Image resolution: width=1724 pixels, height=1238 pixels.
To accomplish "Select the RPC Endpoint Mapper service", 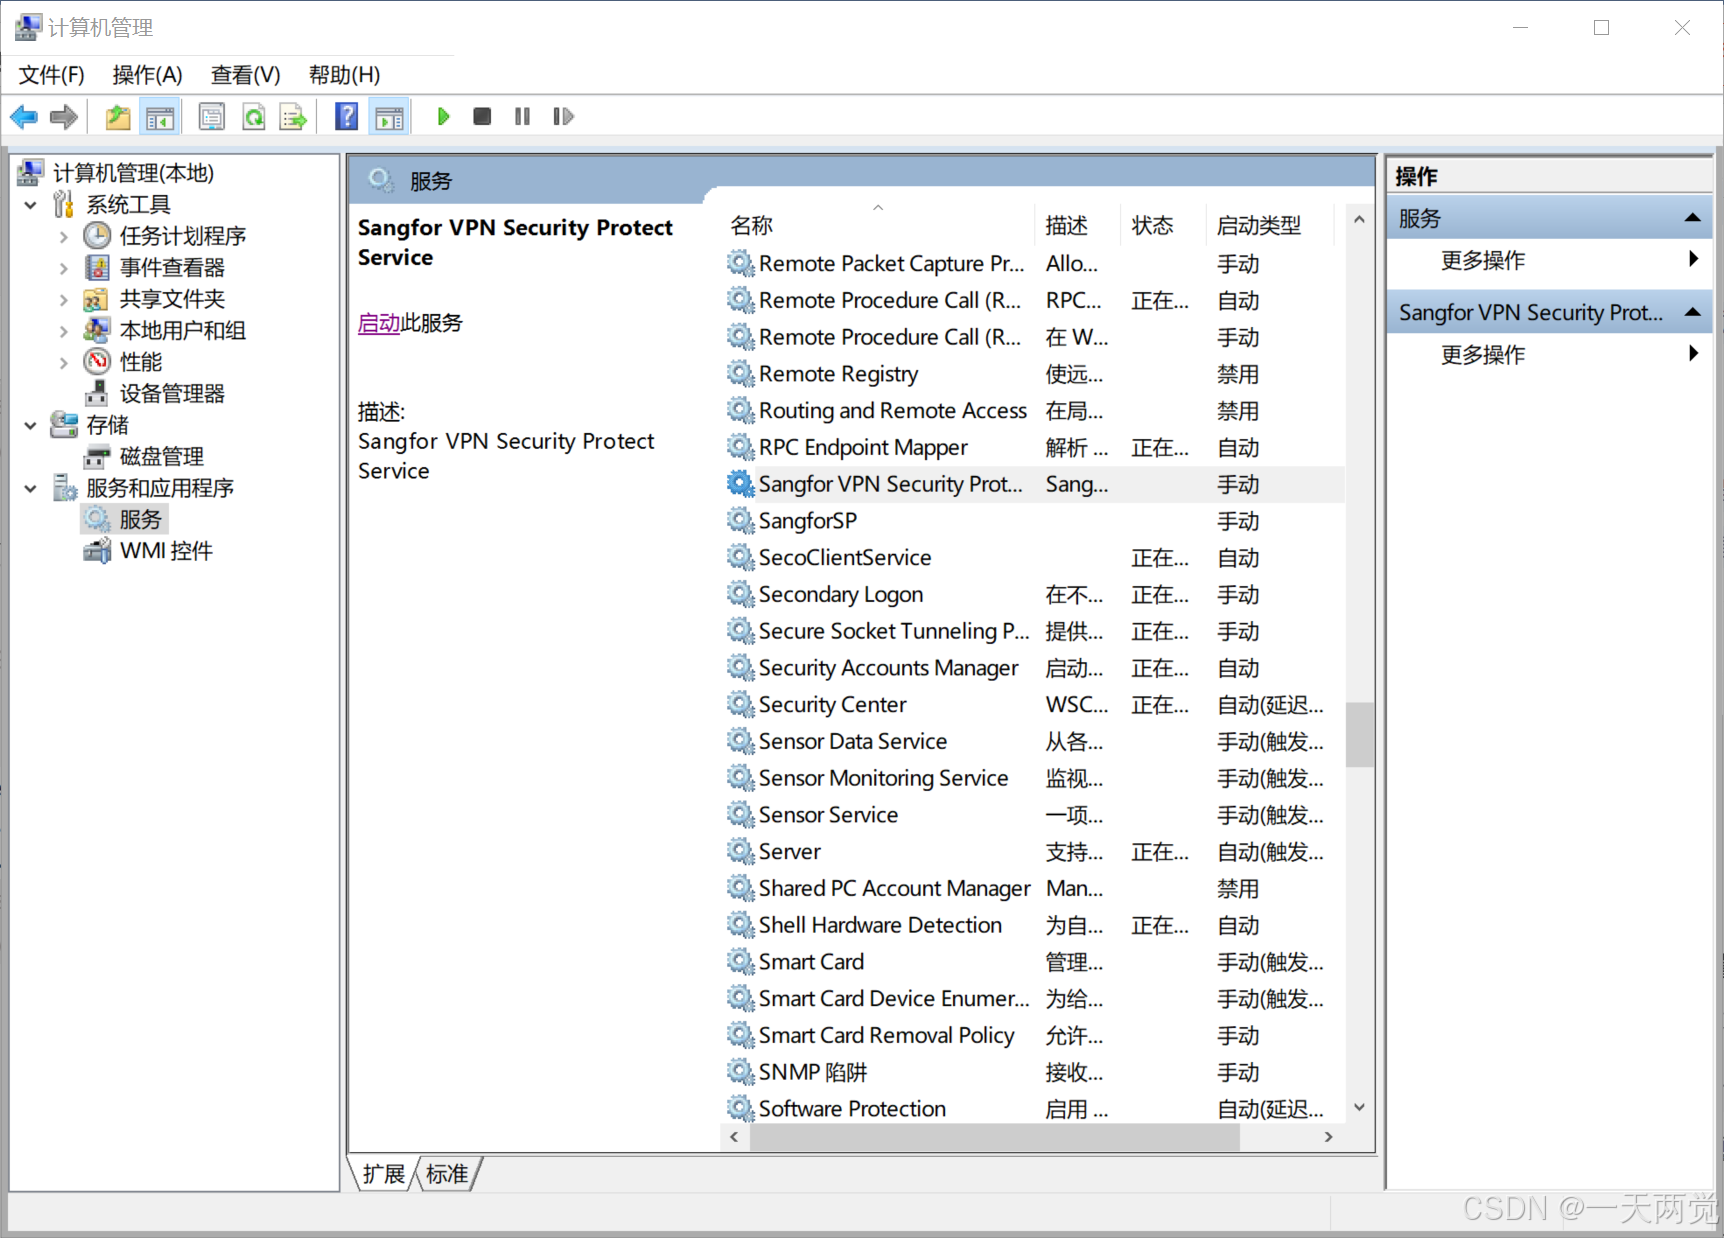I will tap(1033, 448).
